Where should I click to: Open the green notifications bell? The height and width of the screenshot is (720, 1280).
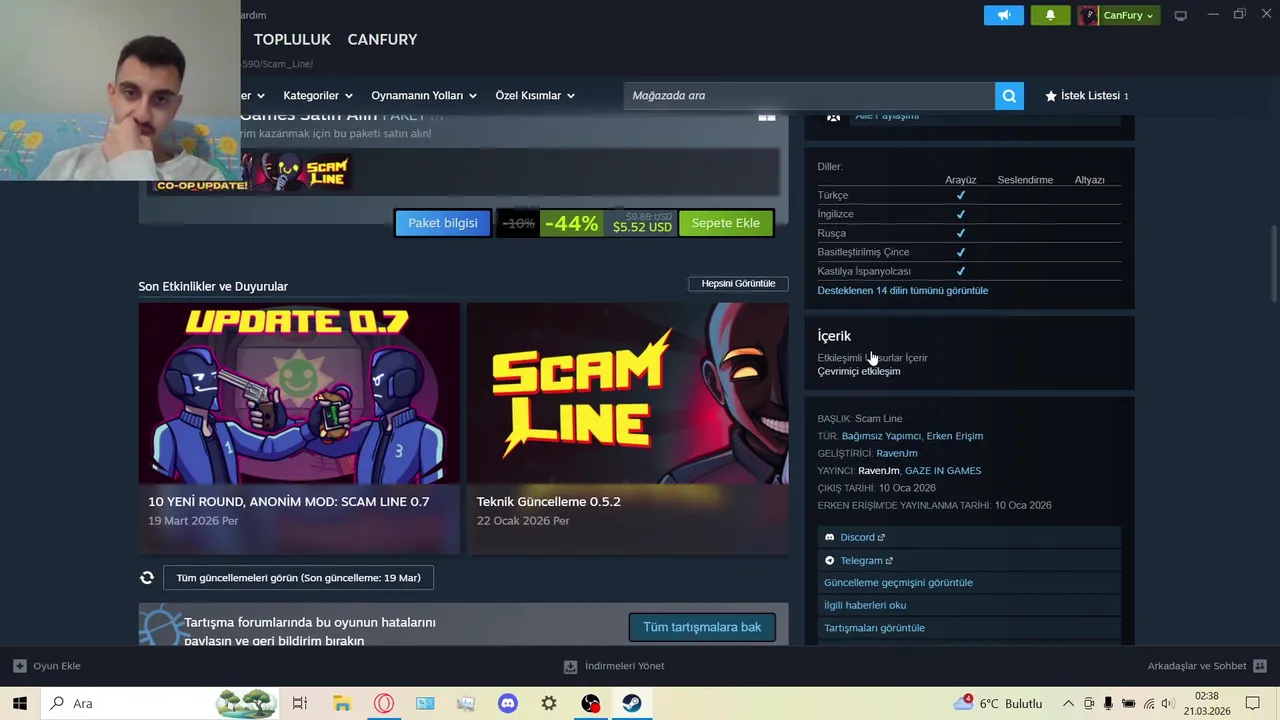tap(1050, 15)
